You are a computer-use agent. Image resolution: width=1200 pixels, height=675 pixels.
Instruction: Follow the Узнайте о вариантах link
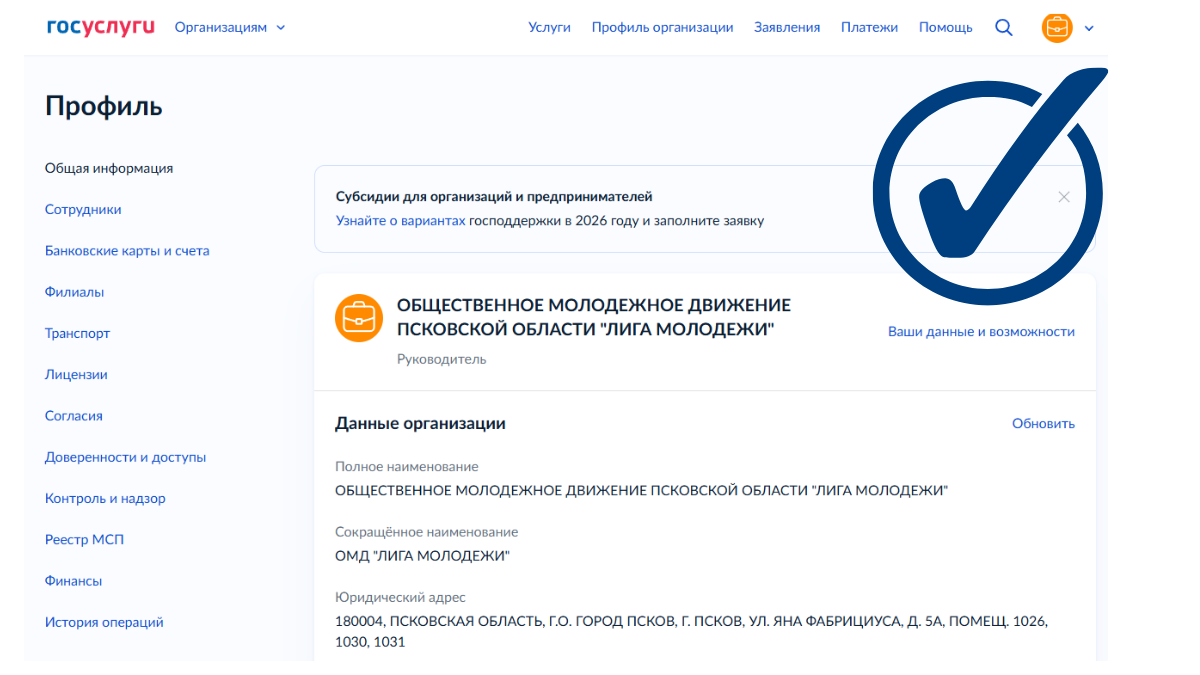coord(400,220)
